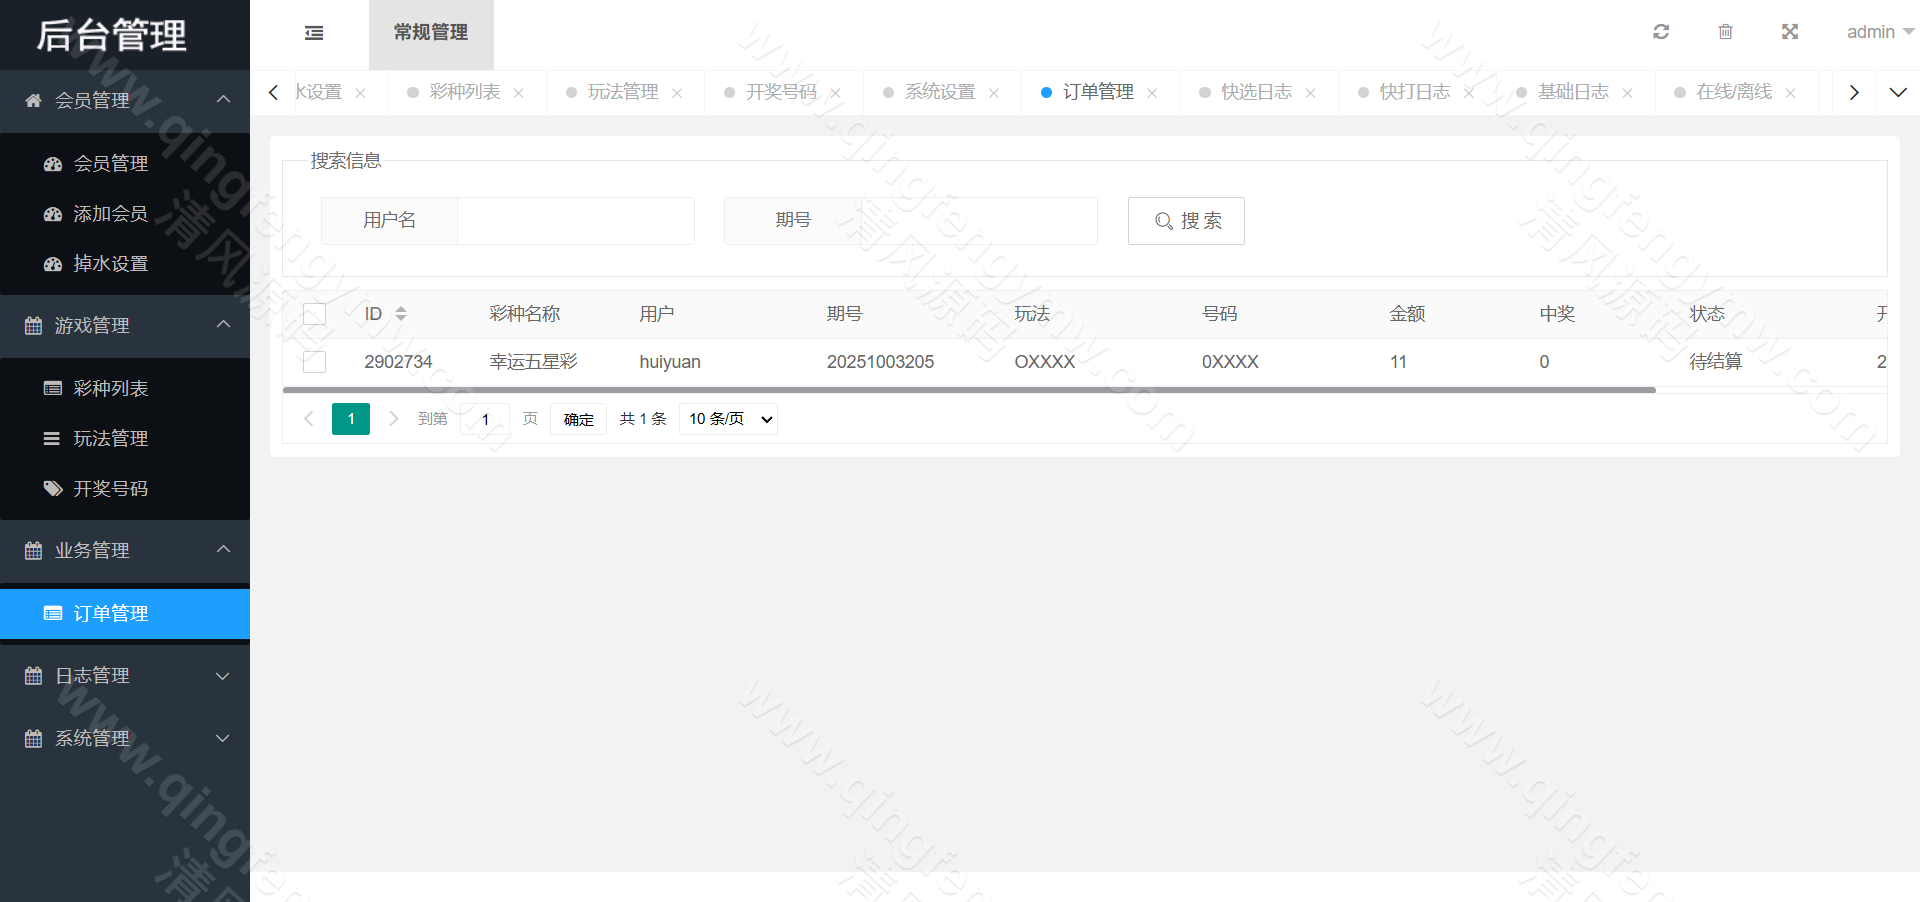Collapse the sidebar with the menu icon
The width and height of the screenshot is (1920, 902).
click(x=313, y=33)
